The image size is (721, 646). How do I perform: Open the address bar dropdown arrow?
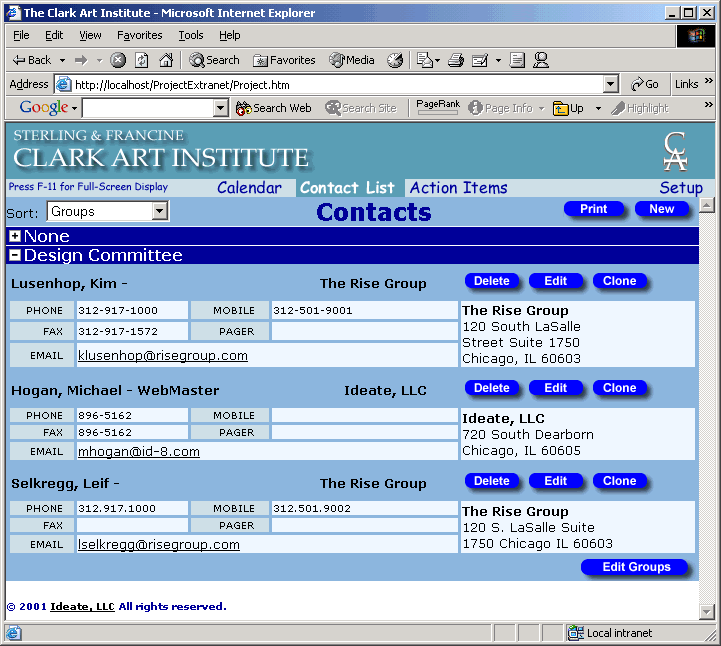[x=610, y=84]
